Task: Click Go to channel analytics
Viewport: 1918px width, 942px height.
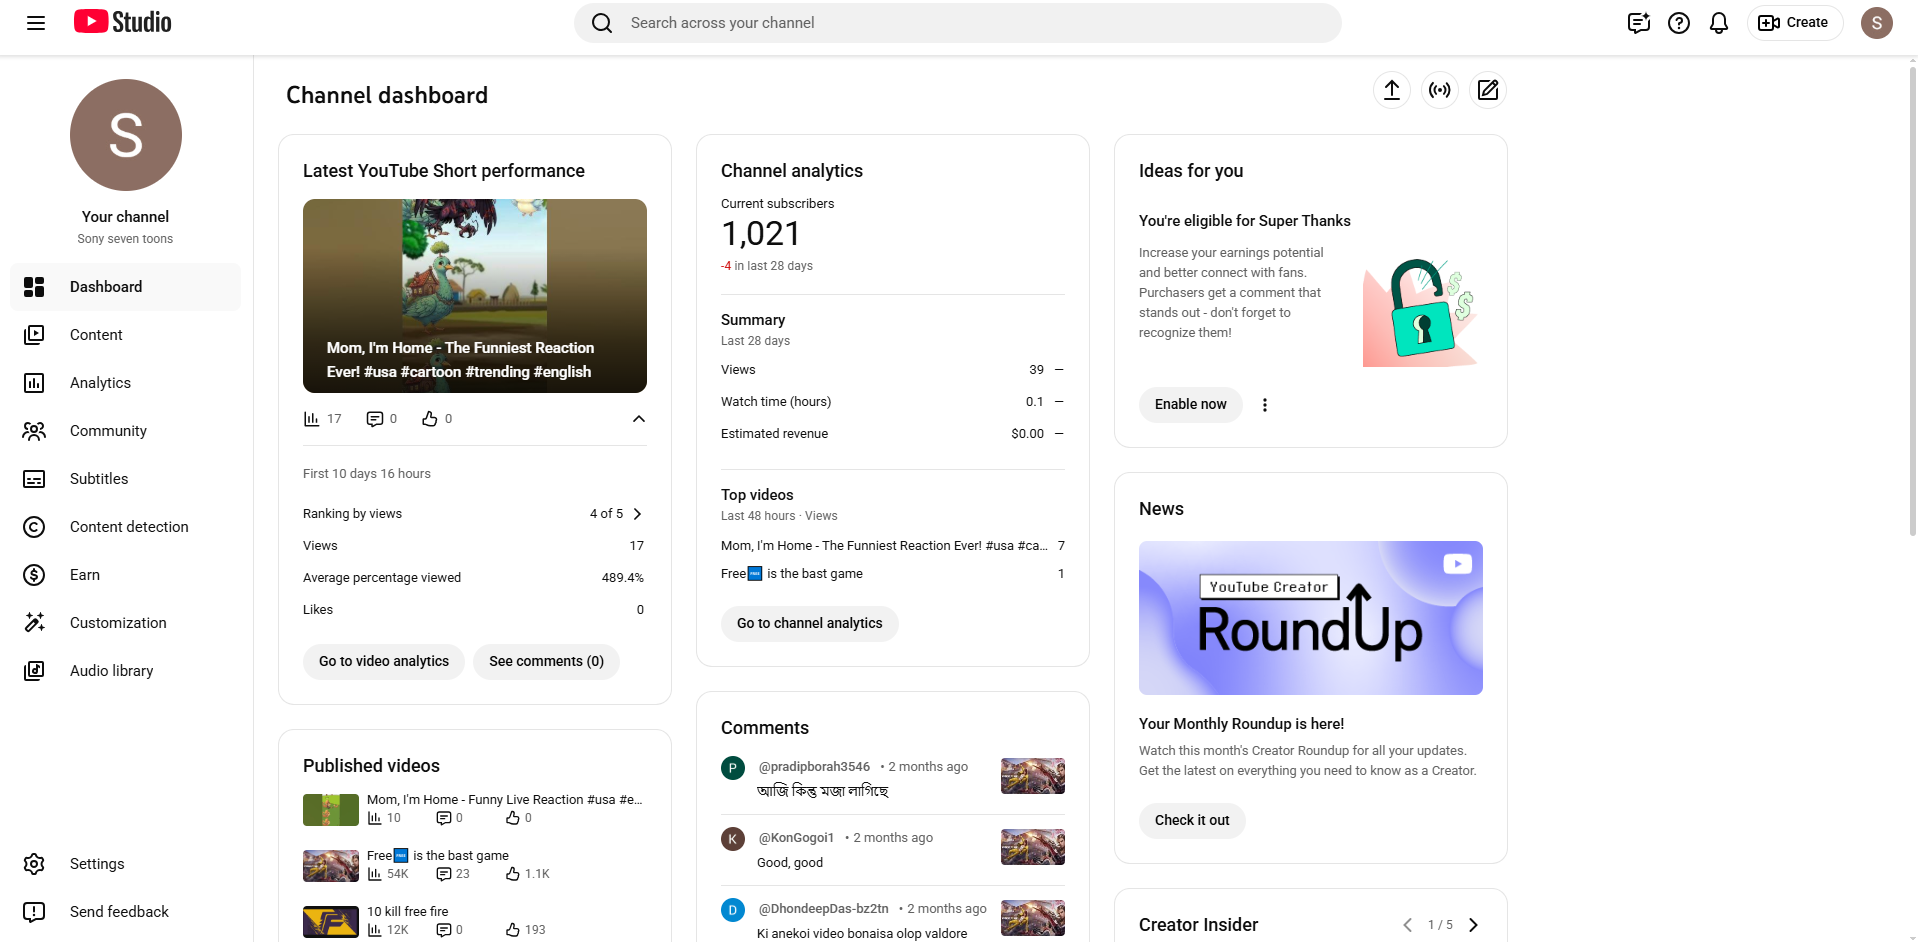Action: (x=809, y=624)
